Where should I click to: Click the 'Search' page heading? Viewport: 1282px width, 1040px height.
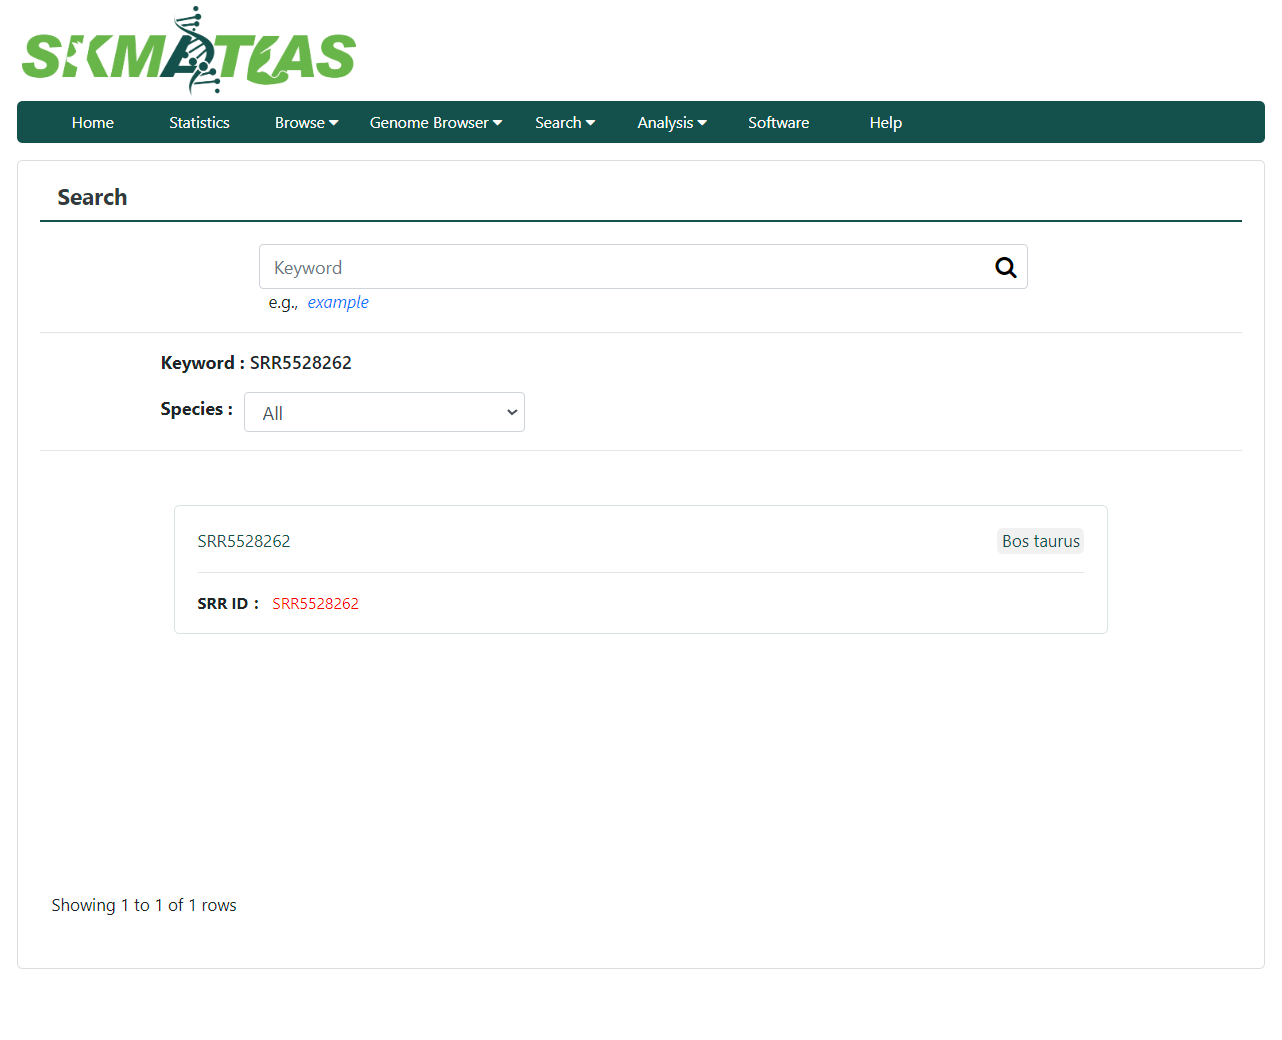(92, 197)
